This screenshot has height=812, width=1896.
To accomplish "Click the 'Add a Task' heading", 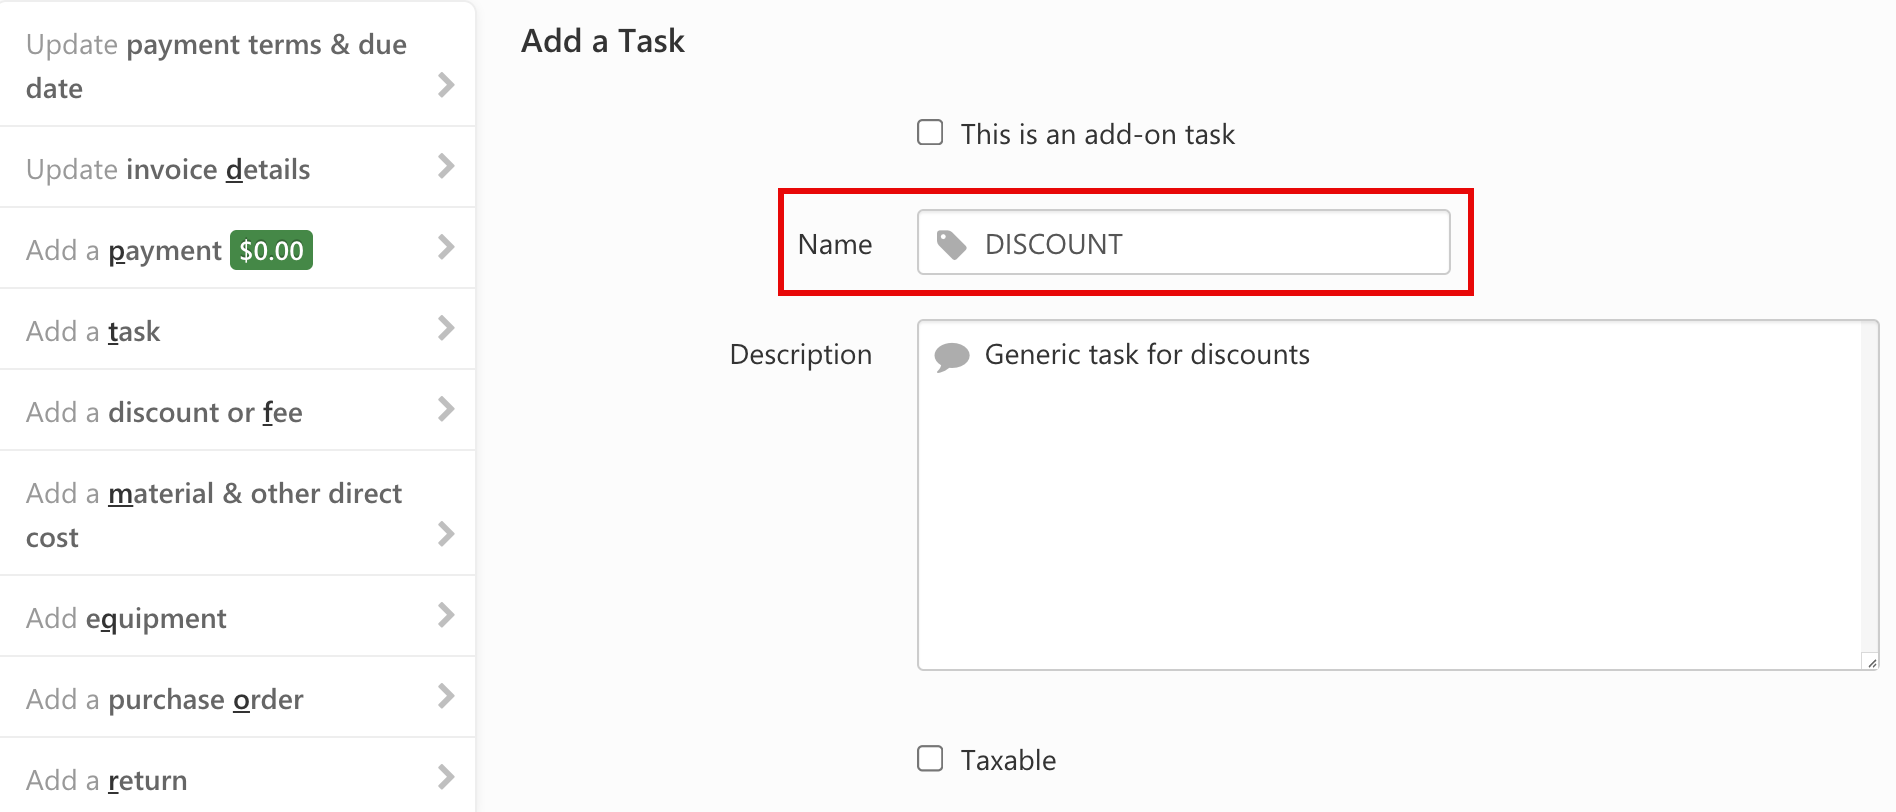I will [x=601, y=41].
